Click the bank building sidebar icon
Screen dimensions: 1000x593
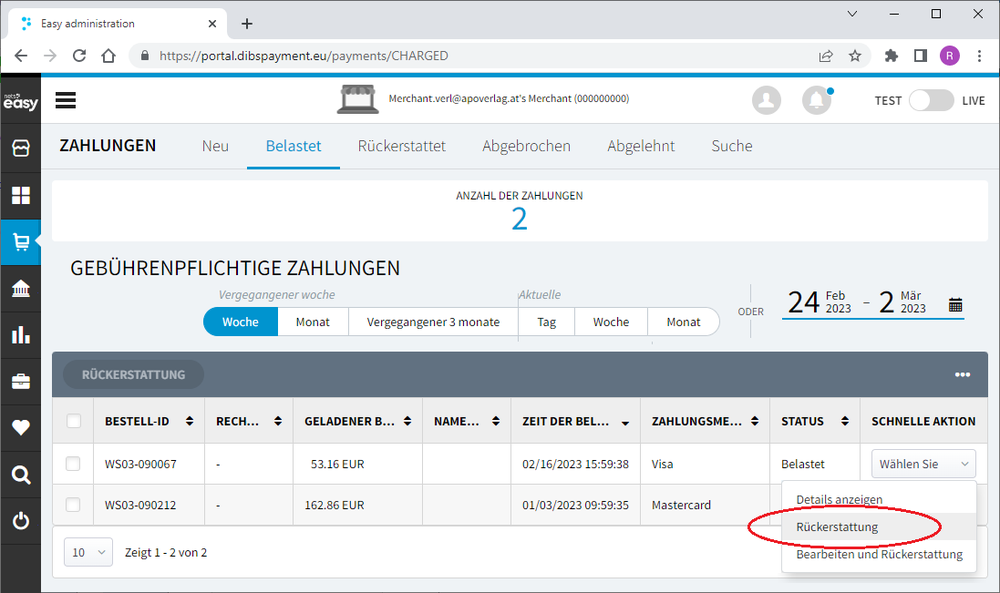(x=20, y=289)
